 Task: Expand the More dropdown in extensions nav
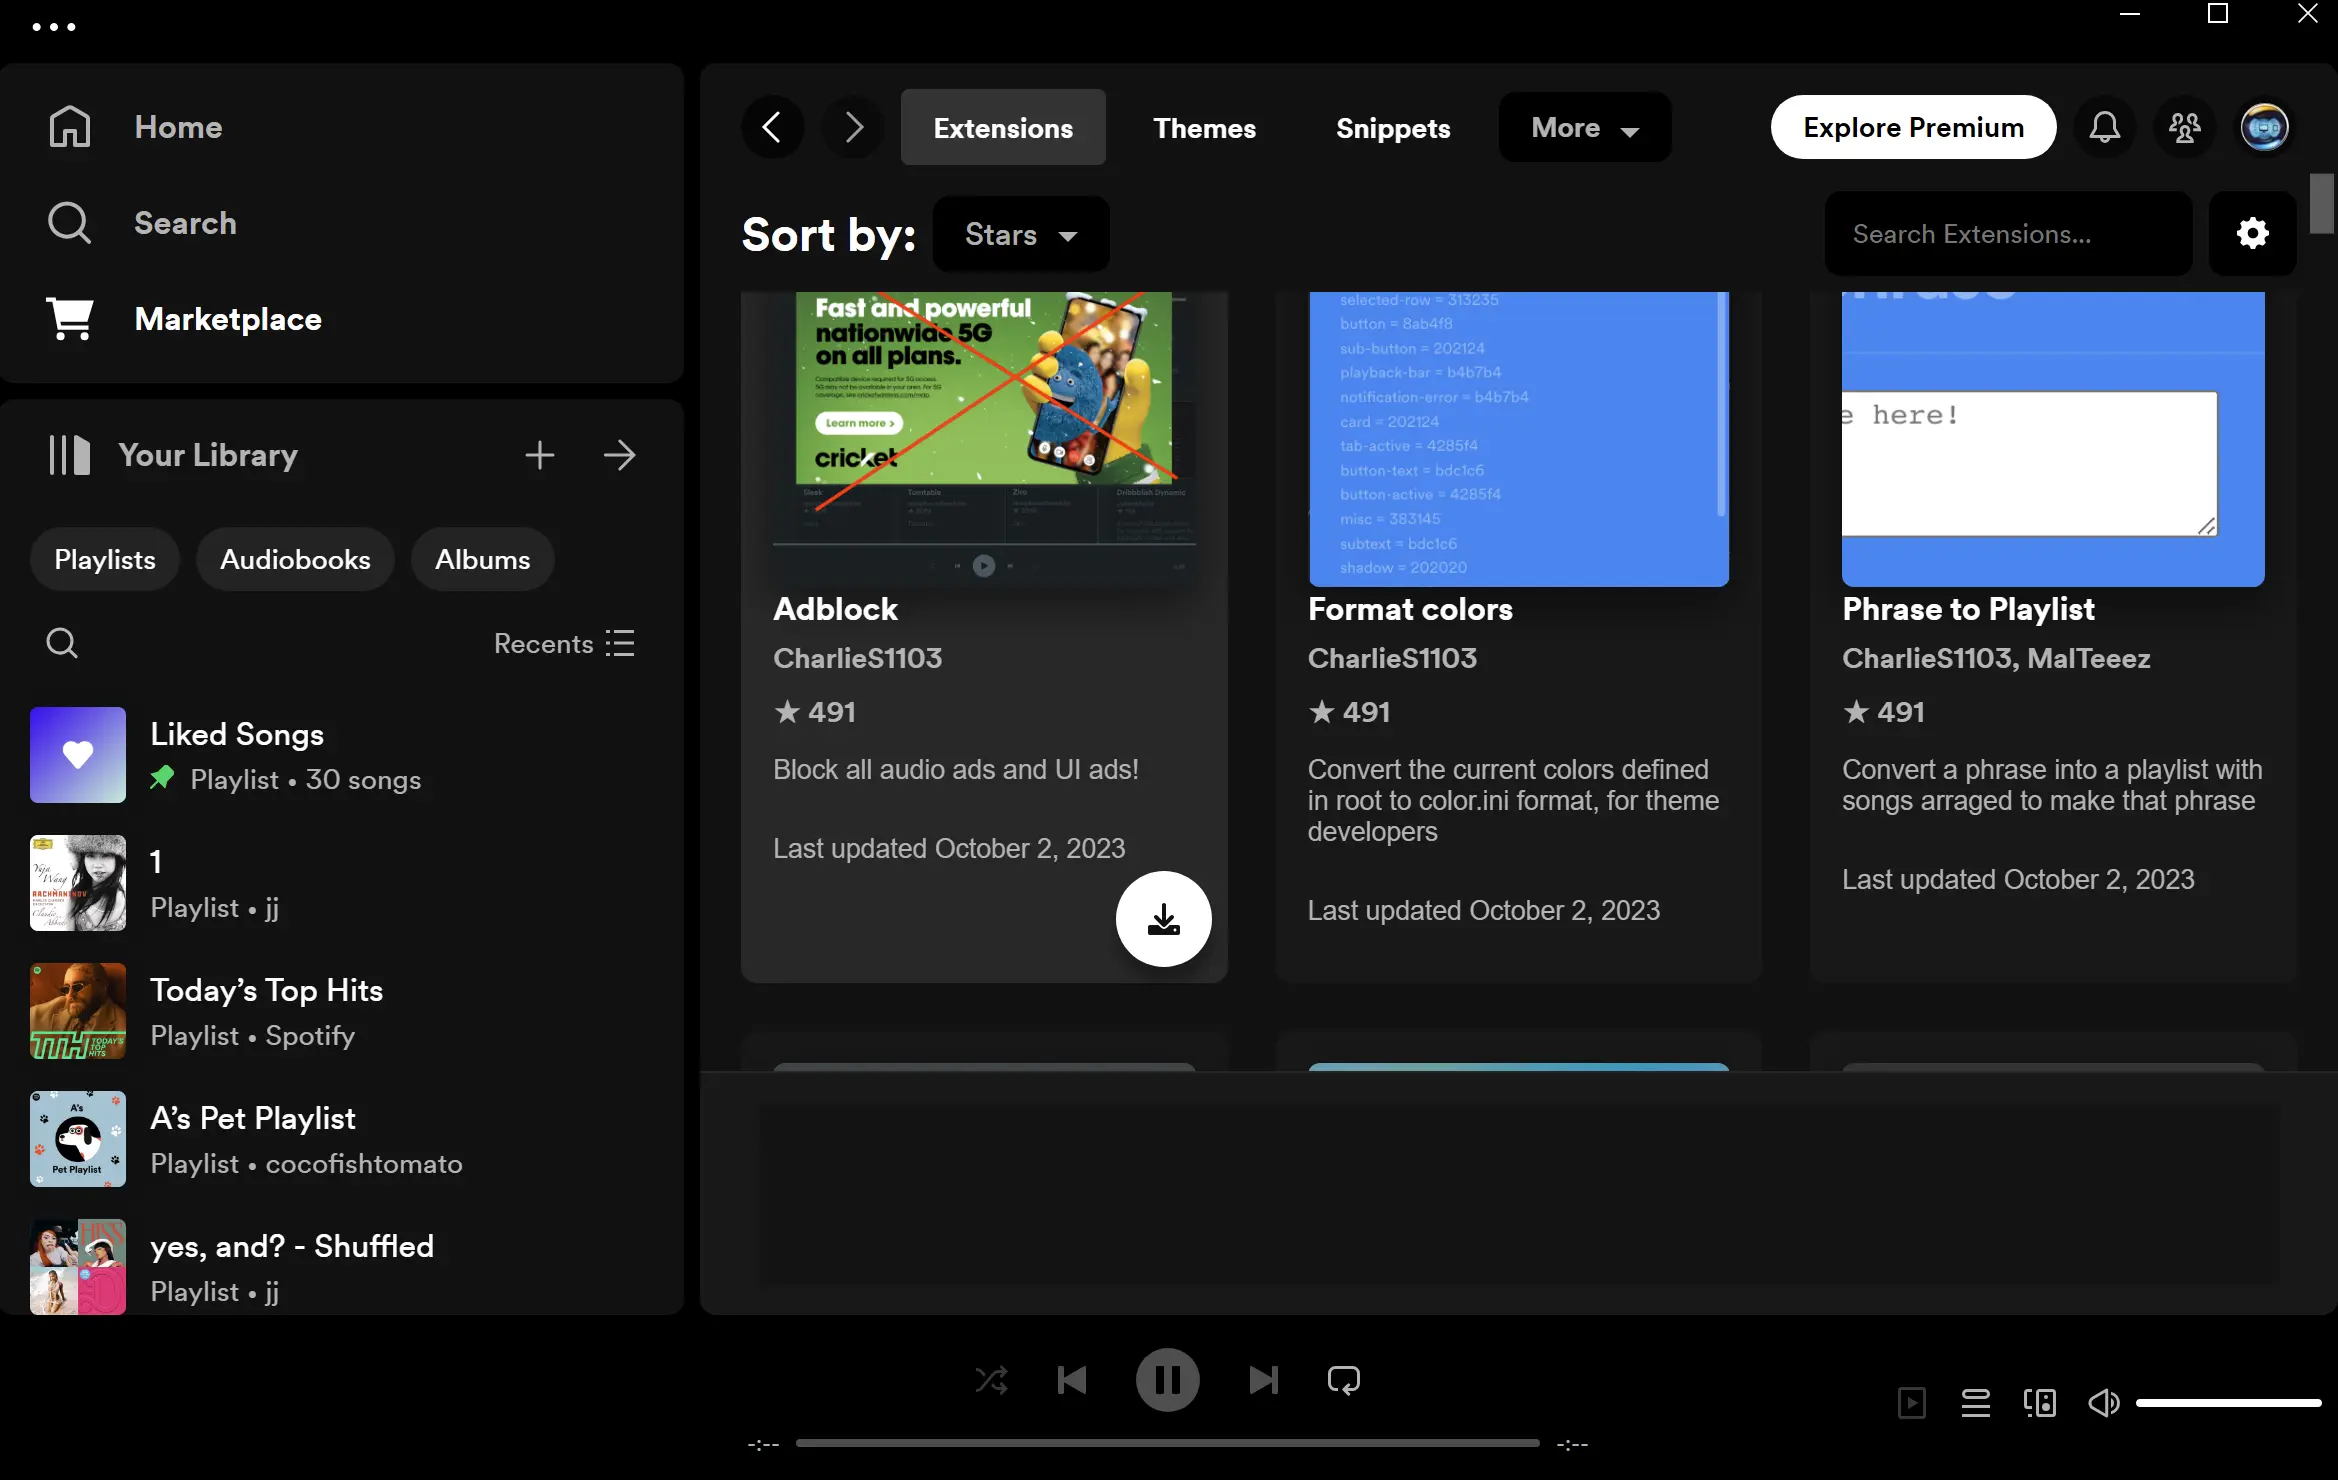(1583, 126)
